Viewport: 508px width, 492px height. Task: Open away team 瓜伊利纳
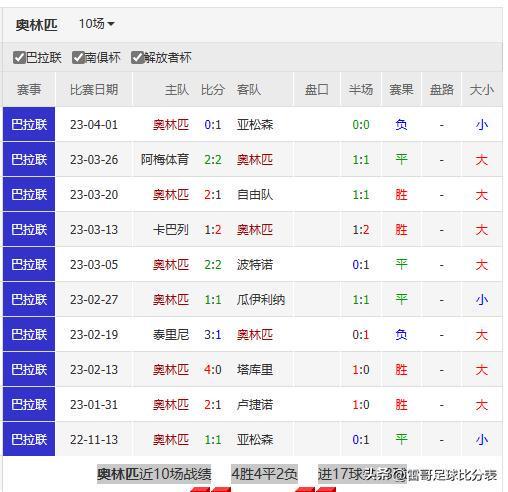click(261, 300)
